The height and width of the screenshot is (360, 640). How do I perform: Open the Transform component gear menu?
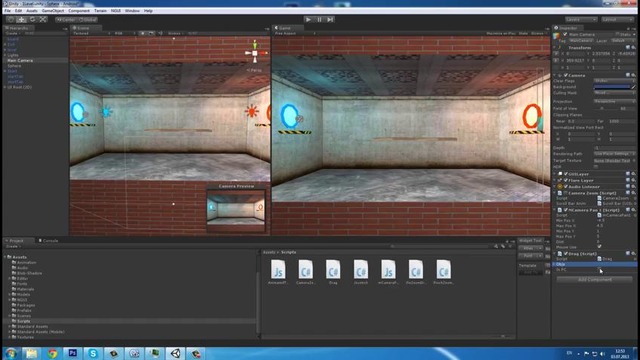(633, 48)
